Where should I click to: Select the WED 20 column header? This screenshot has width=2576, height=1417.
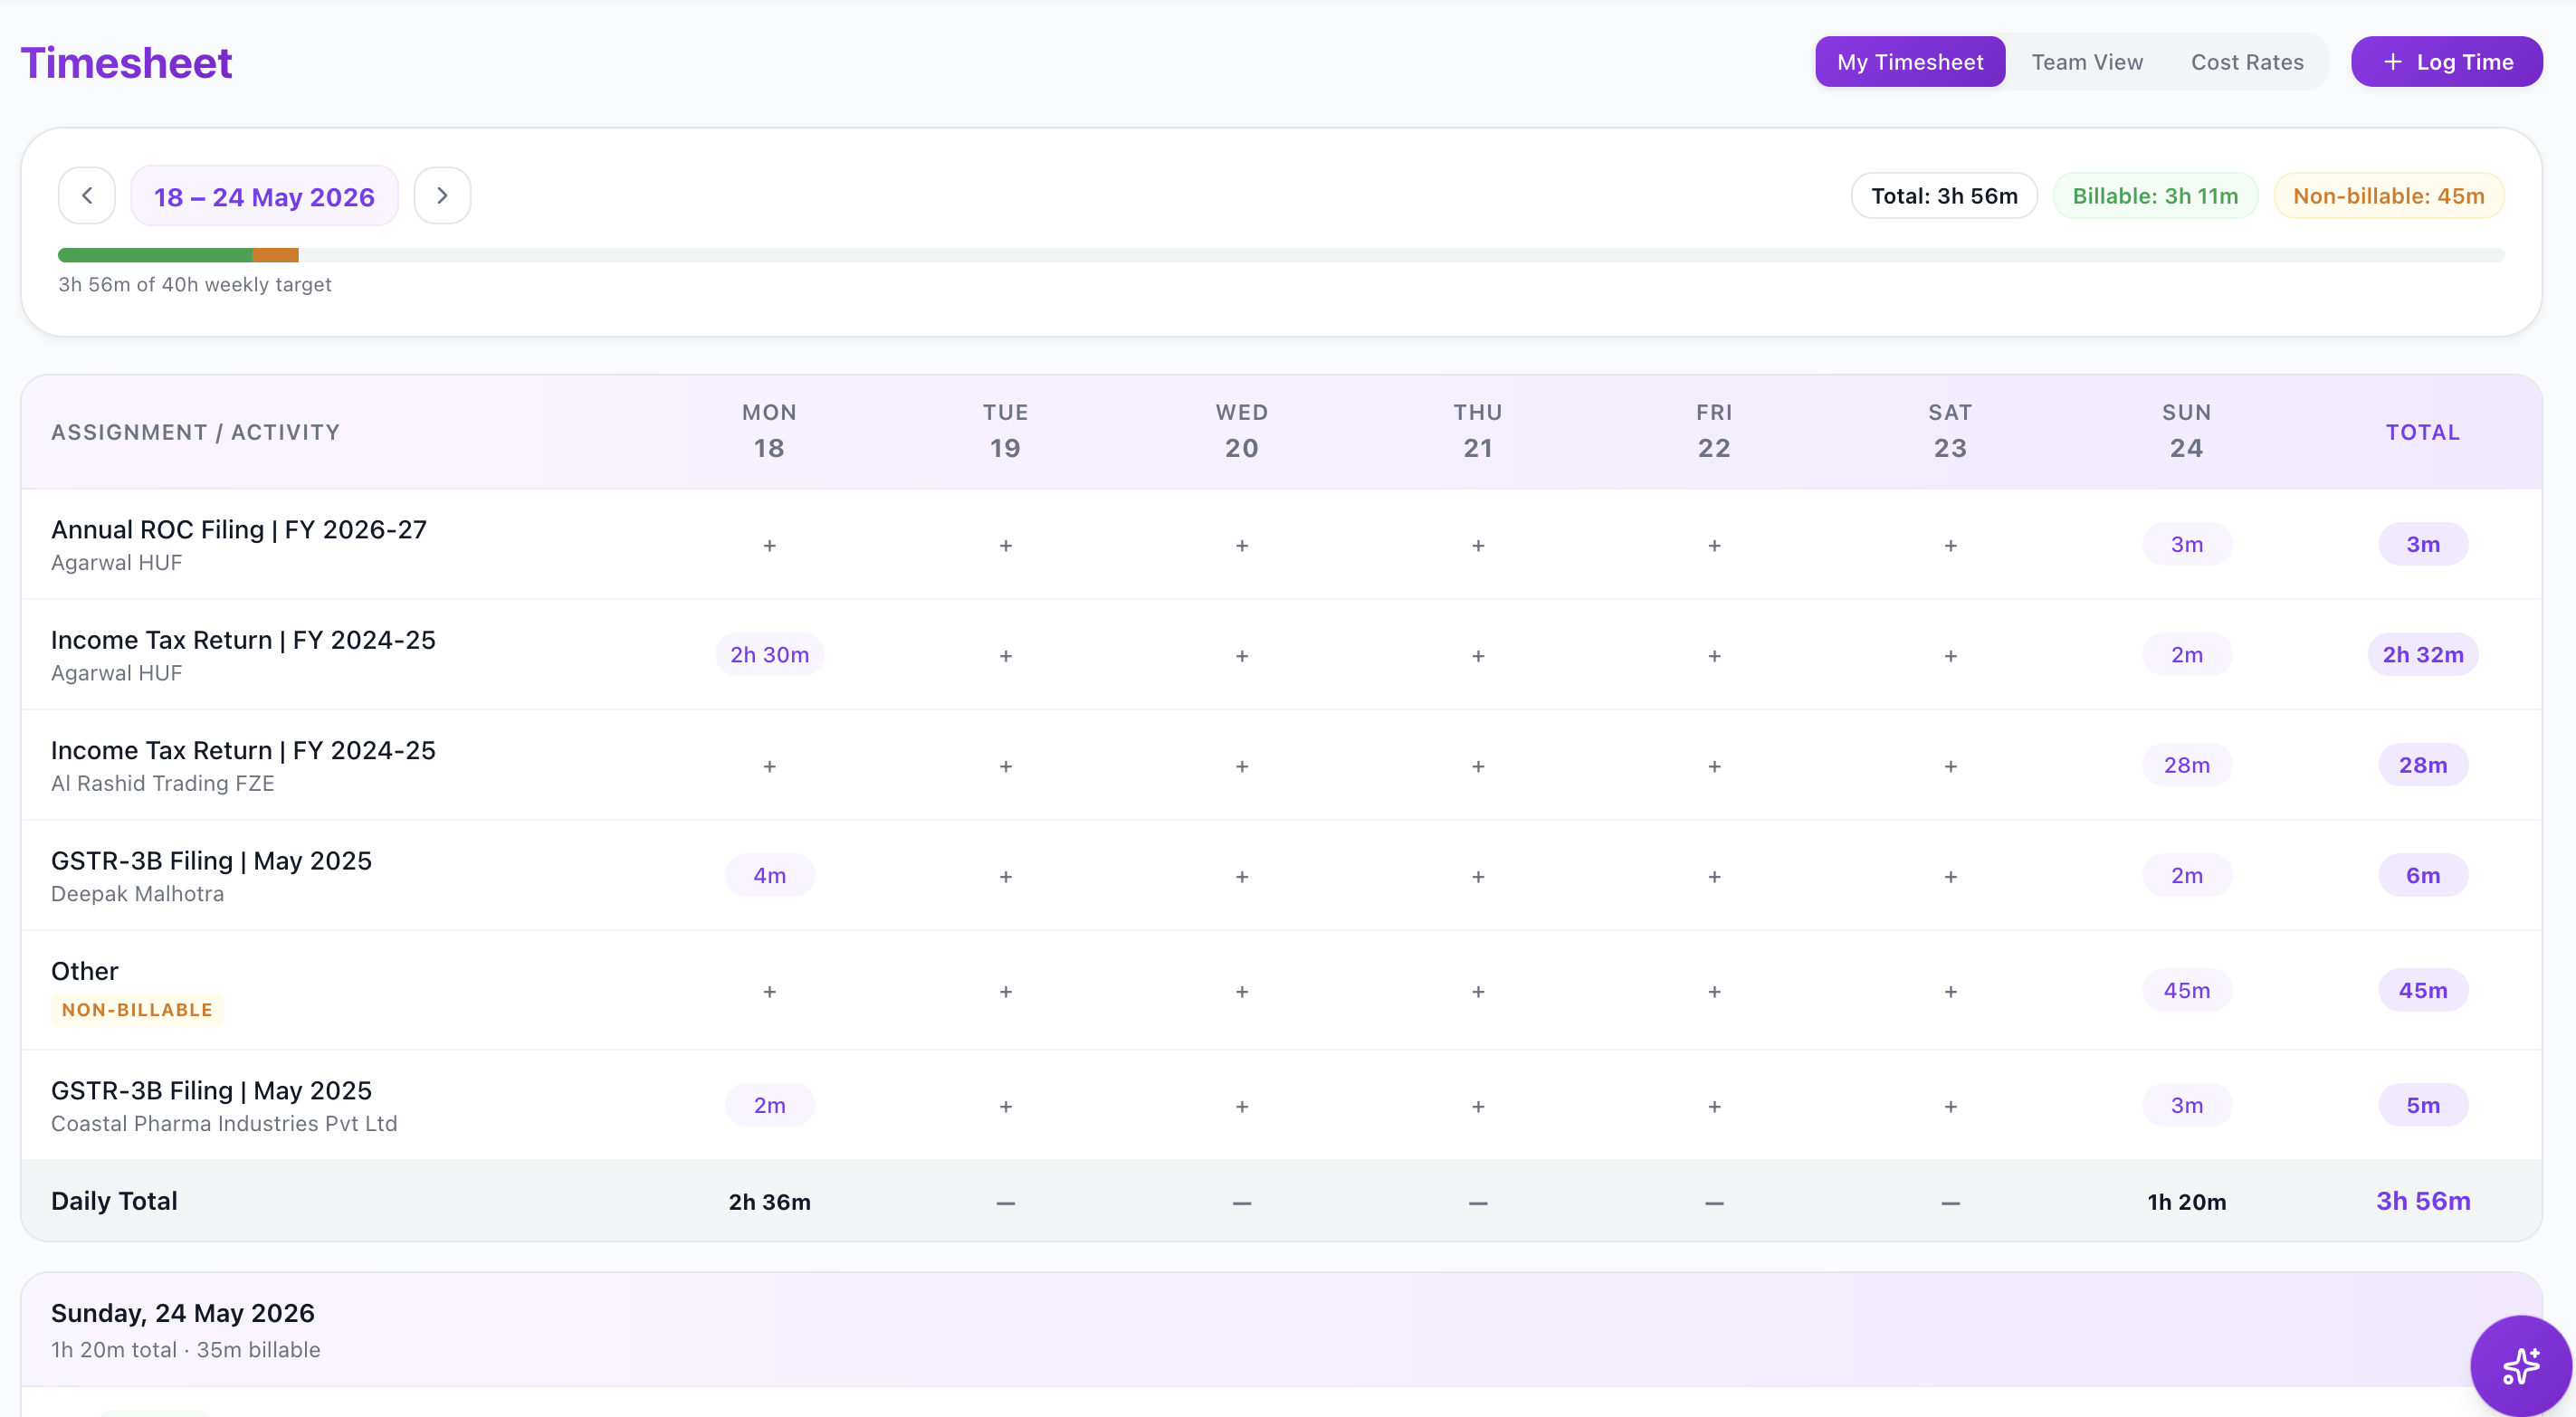[x=1241, y=431]
